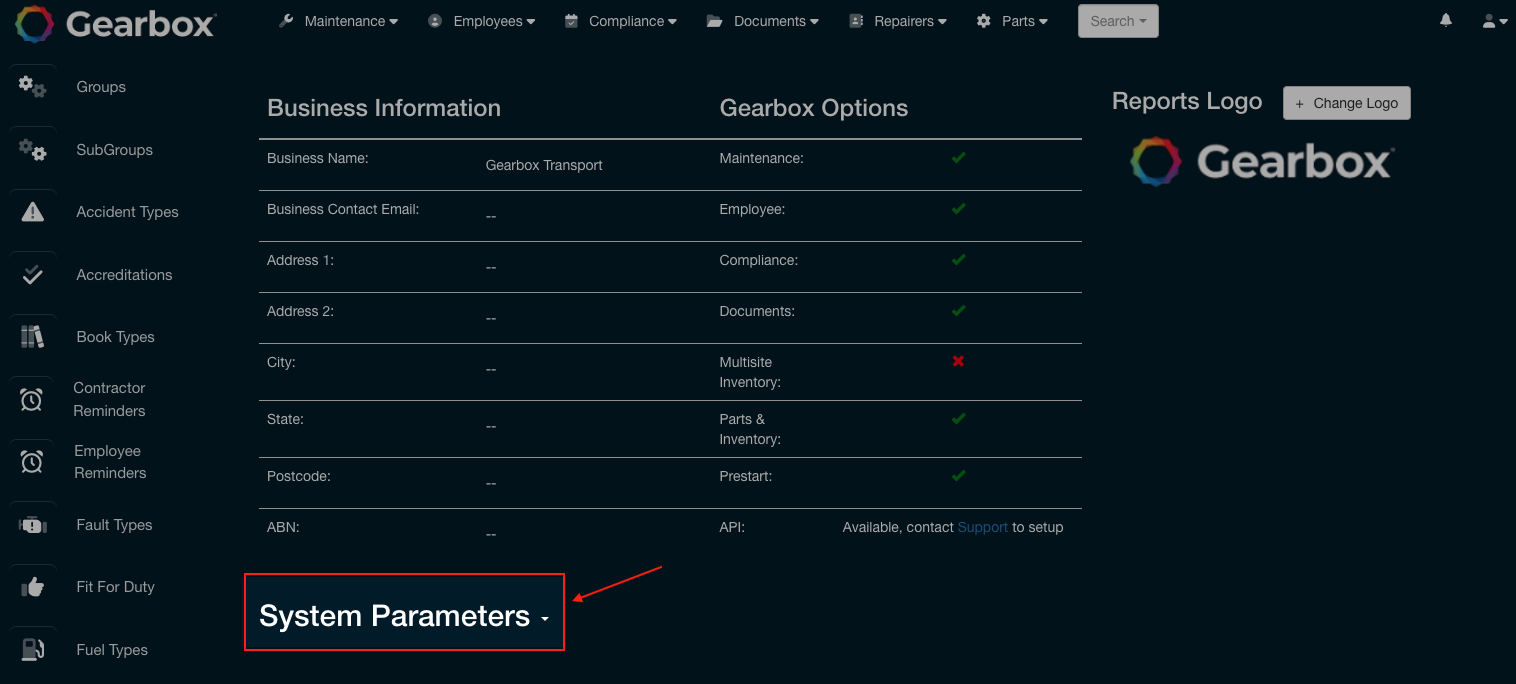Open the Repairers menu

point(897,21)
